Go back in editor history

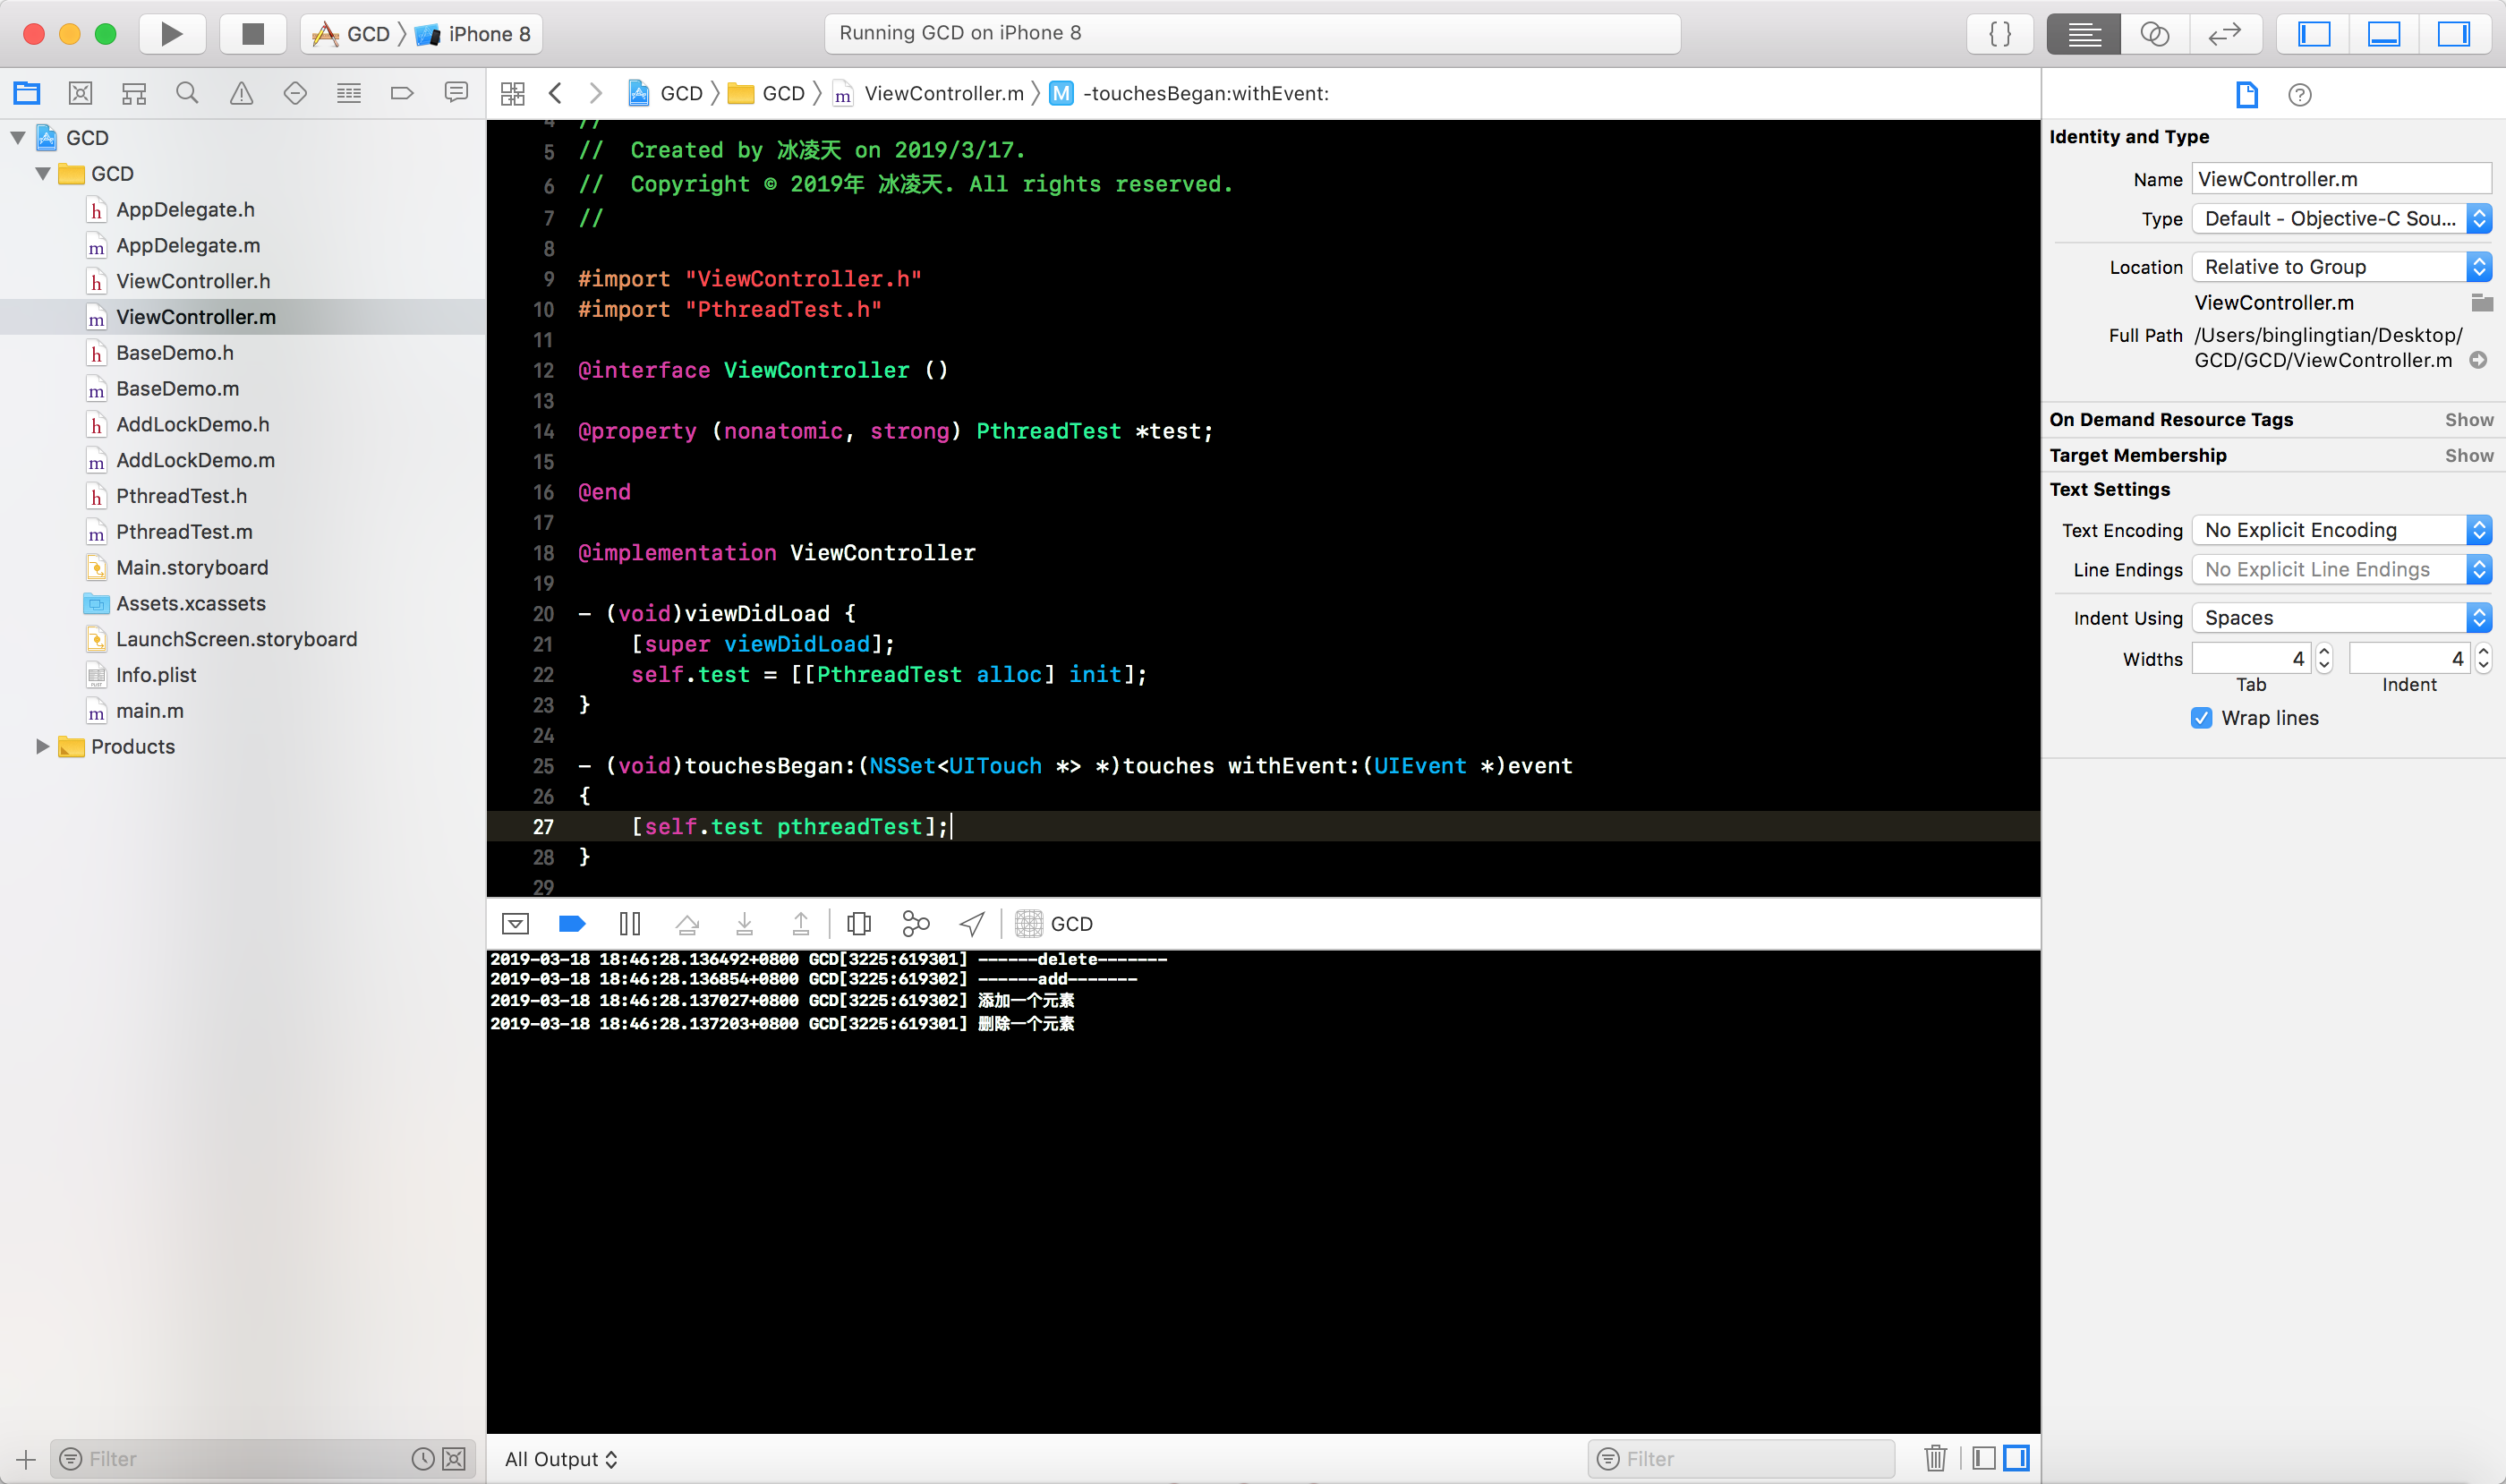[556, 93]
